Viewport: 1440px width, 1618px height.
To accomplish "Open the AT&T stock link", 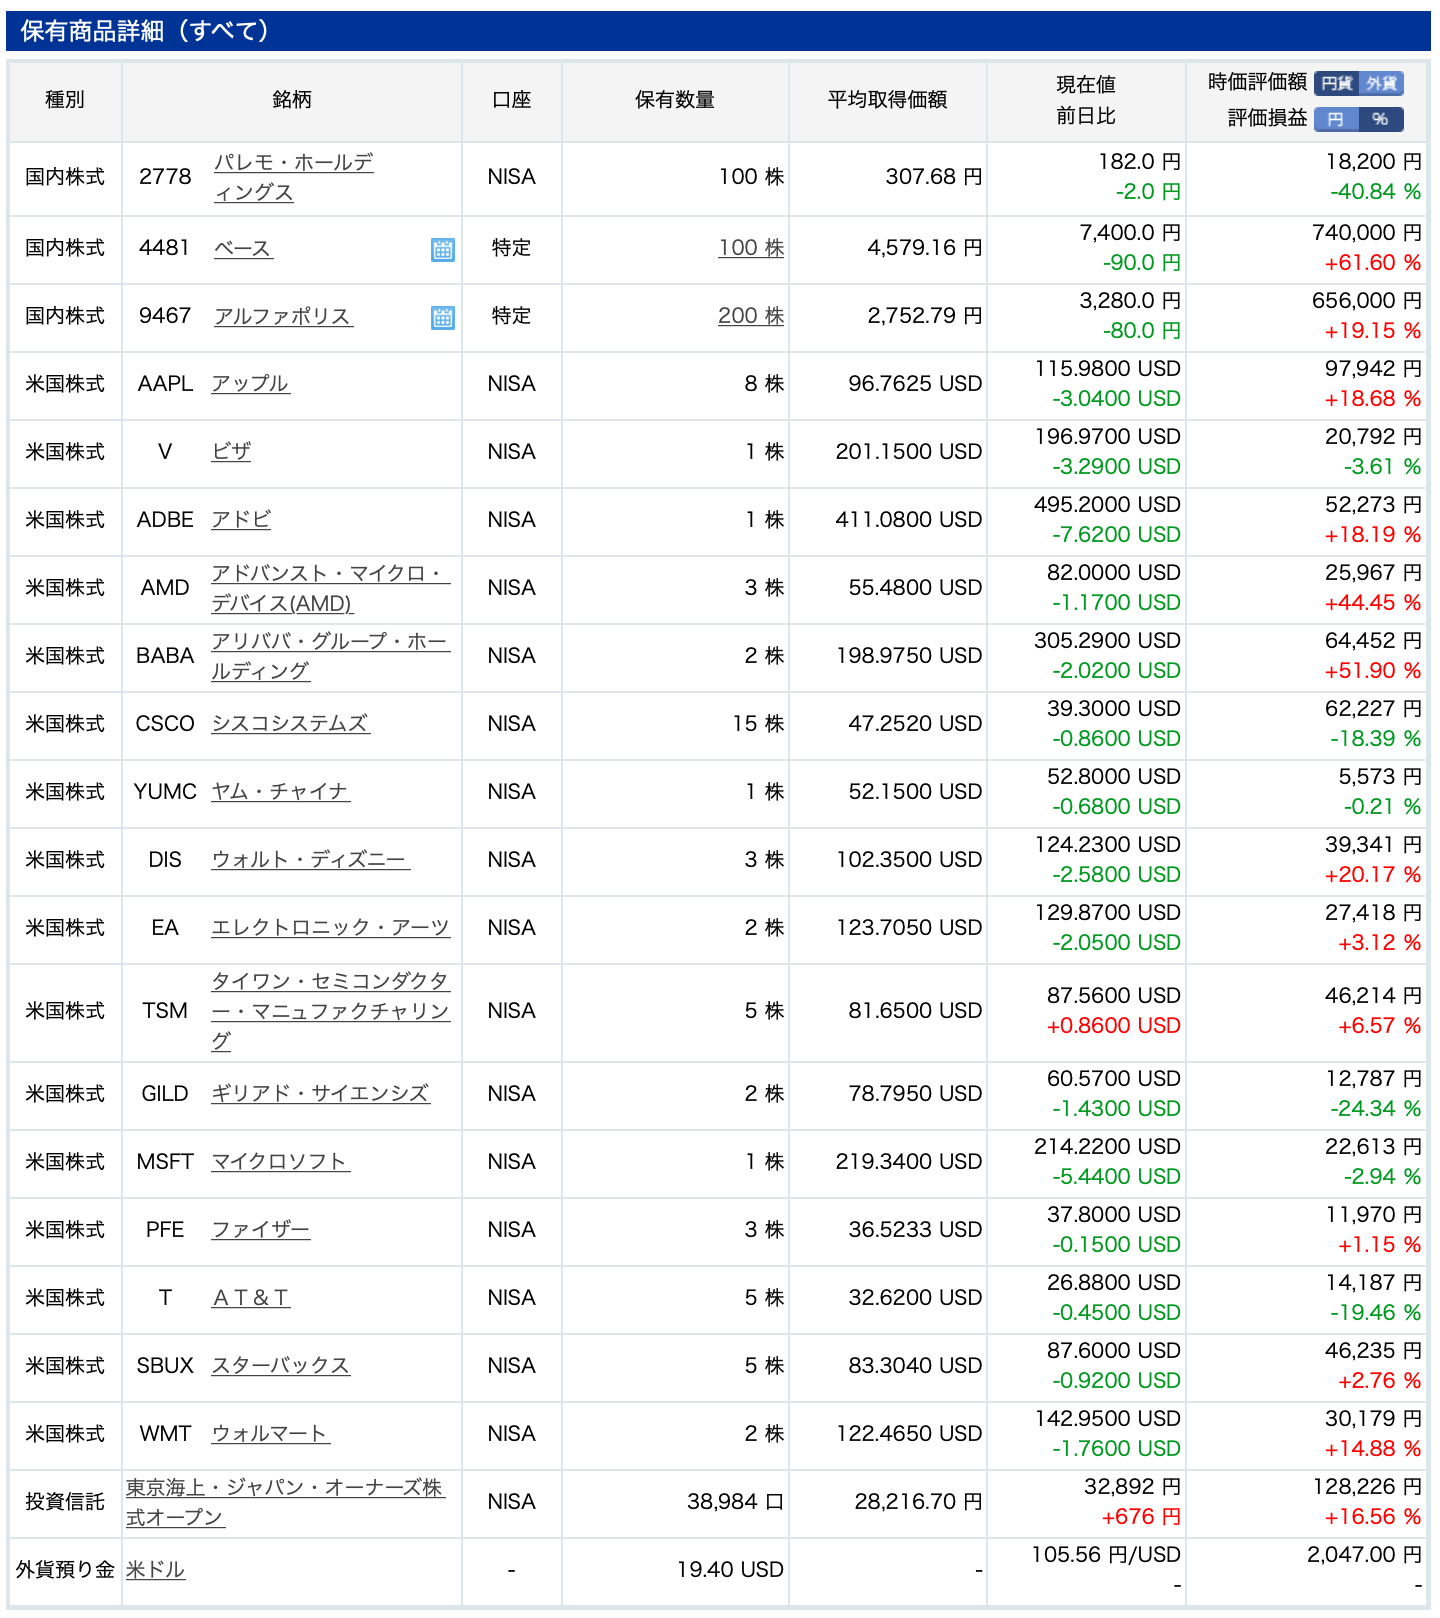I will coord(251,1298).
